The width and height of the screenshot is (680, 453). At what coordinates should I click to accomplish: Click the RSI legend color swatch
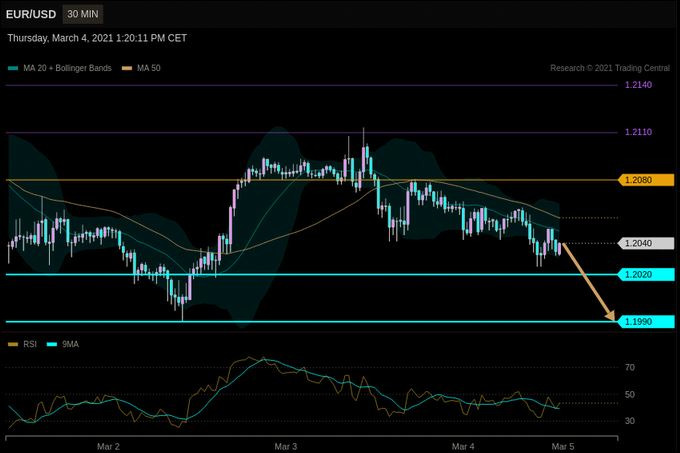point(13,344)
